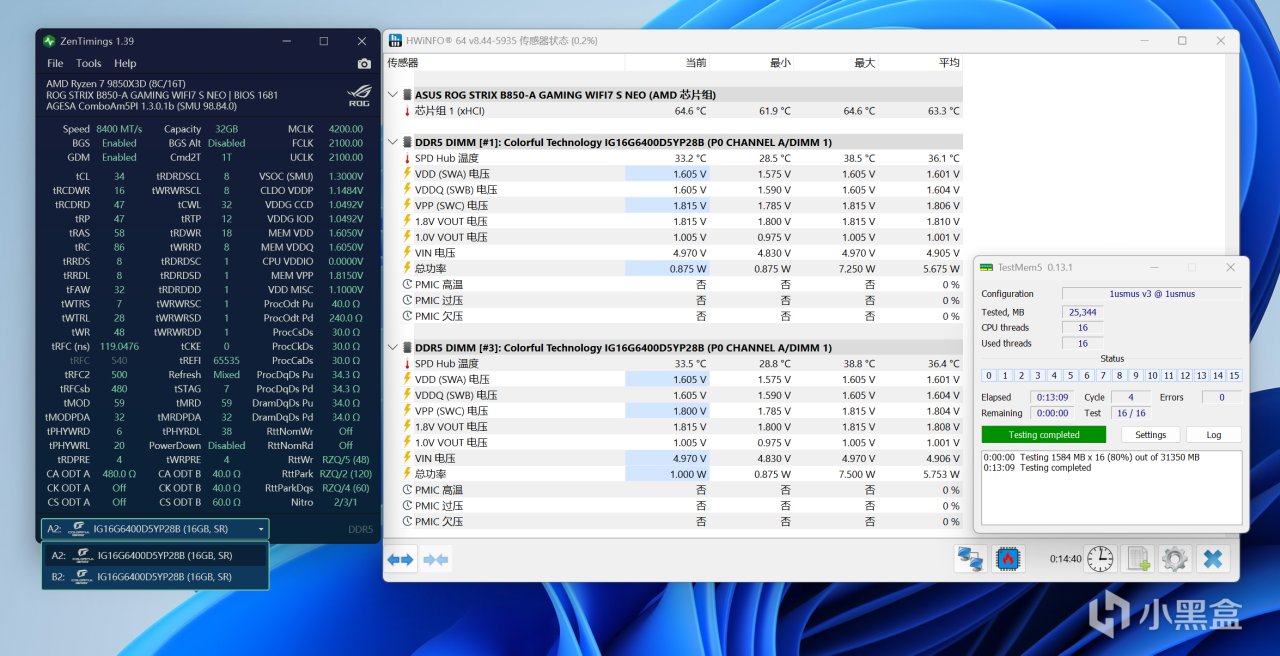1280x656 pixels.
Task: Click lightning icon of 1.8V VOUT 电压 under DIMM [#1]
Action: (407, 222)
